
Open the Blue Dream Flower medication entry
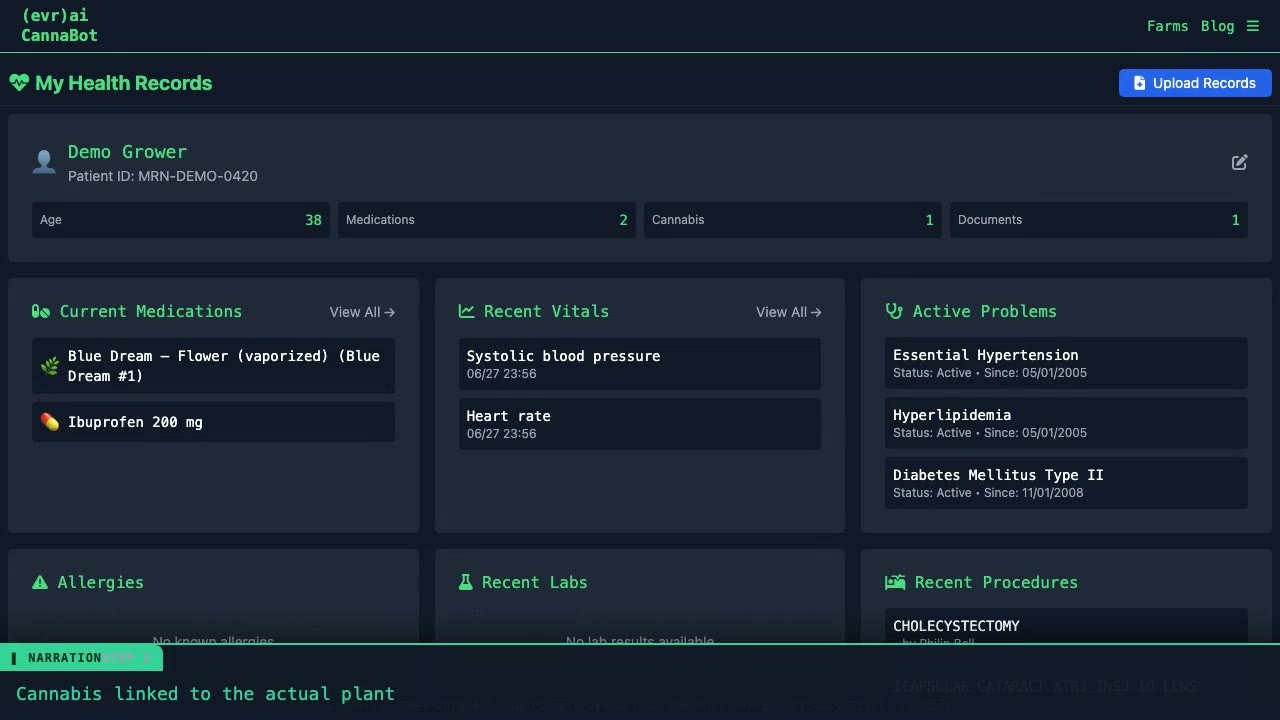point(213,366)
